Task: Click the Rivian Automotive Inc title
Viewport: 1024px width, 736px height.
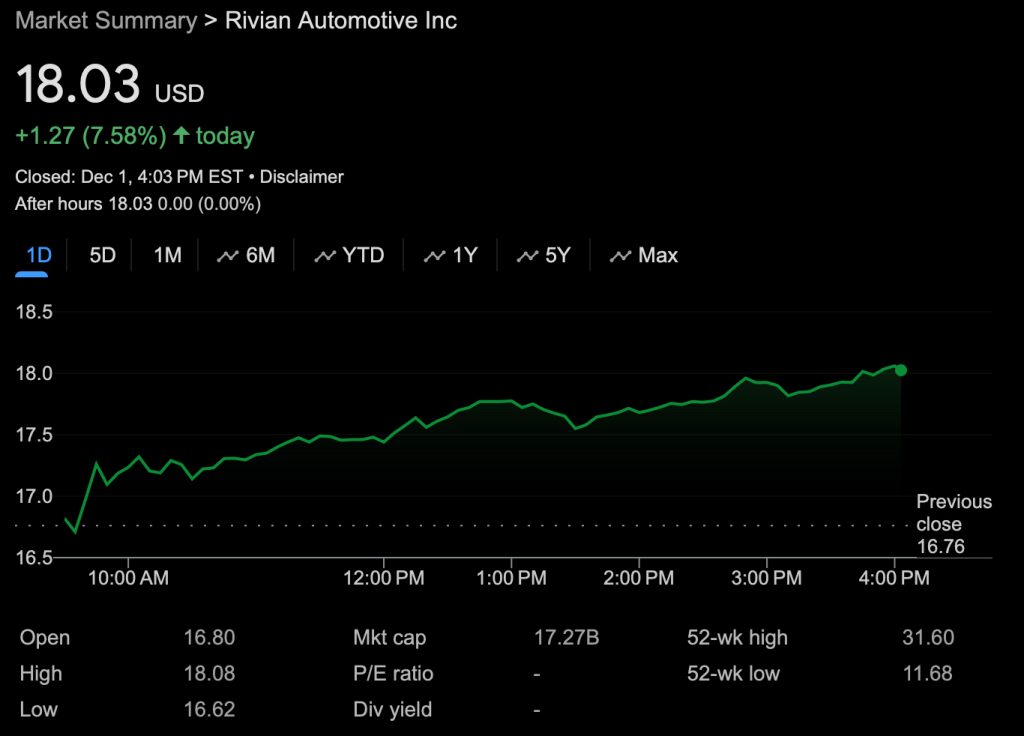Action: pyautogui.click(x=340, y=21)
